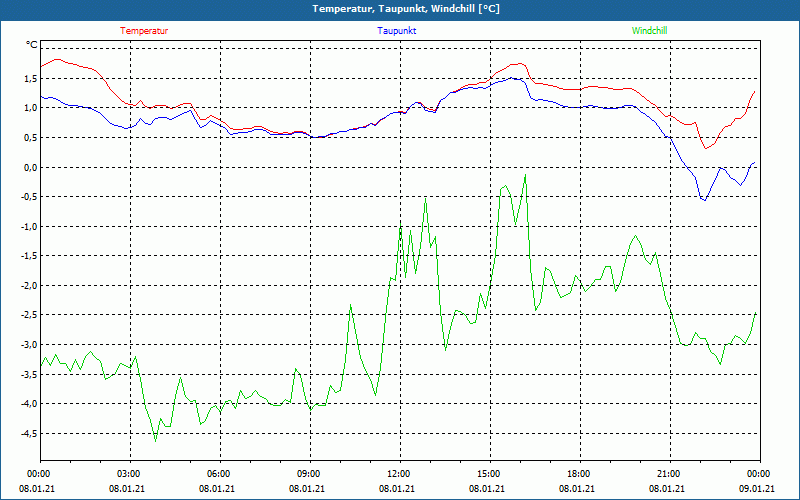This screenshot has height=500, width=800.
Task: Click the Windchill minimum dip near 04:00
Action: click(x=156, y=441)
